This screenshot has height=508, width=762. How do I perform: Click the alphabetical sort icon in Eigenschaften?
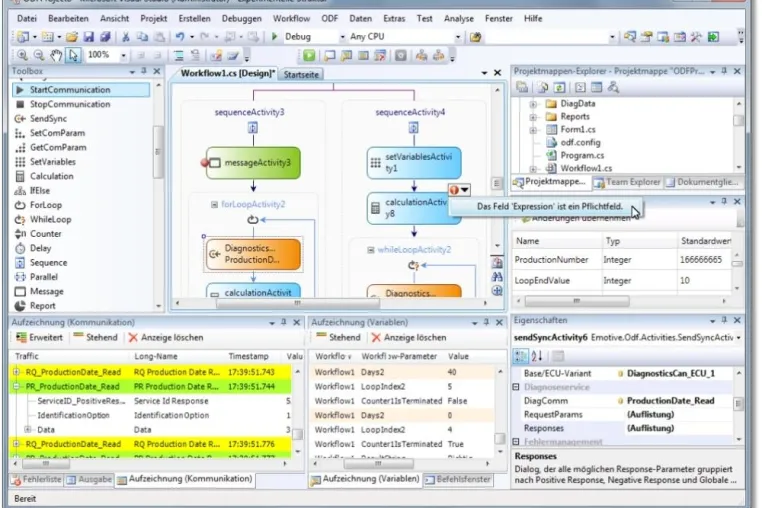point(537,356)
